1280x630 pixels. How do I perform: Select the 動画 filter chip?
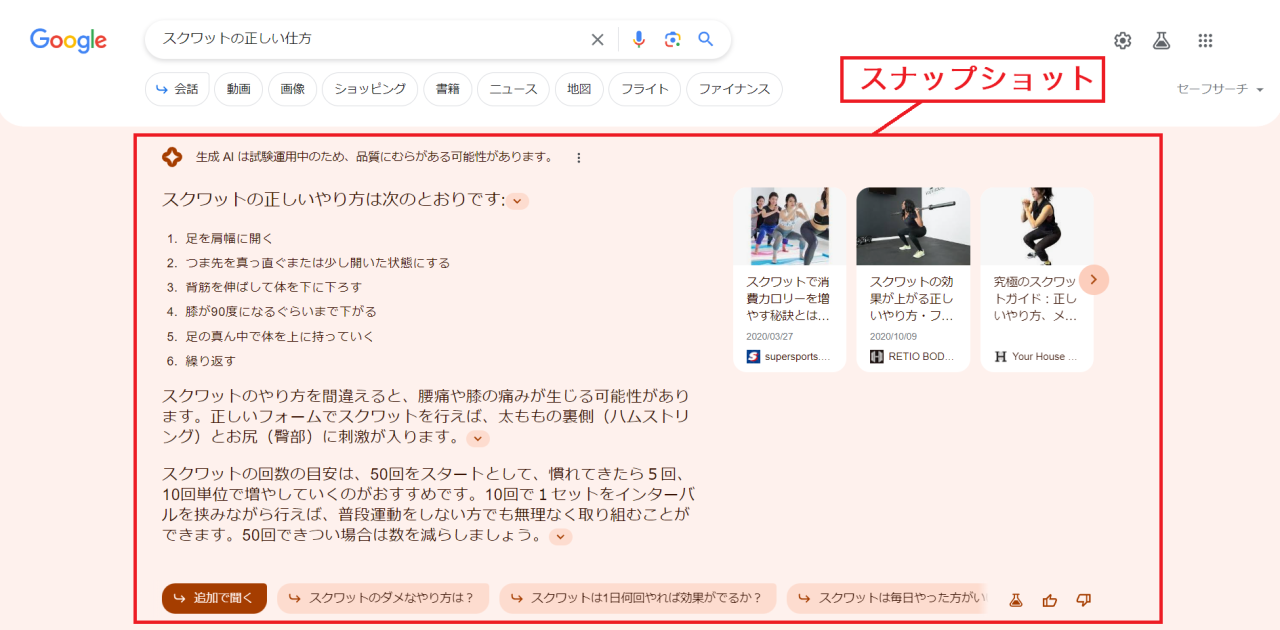[x=239, y=89]
